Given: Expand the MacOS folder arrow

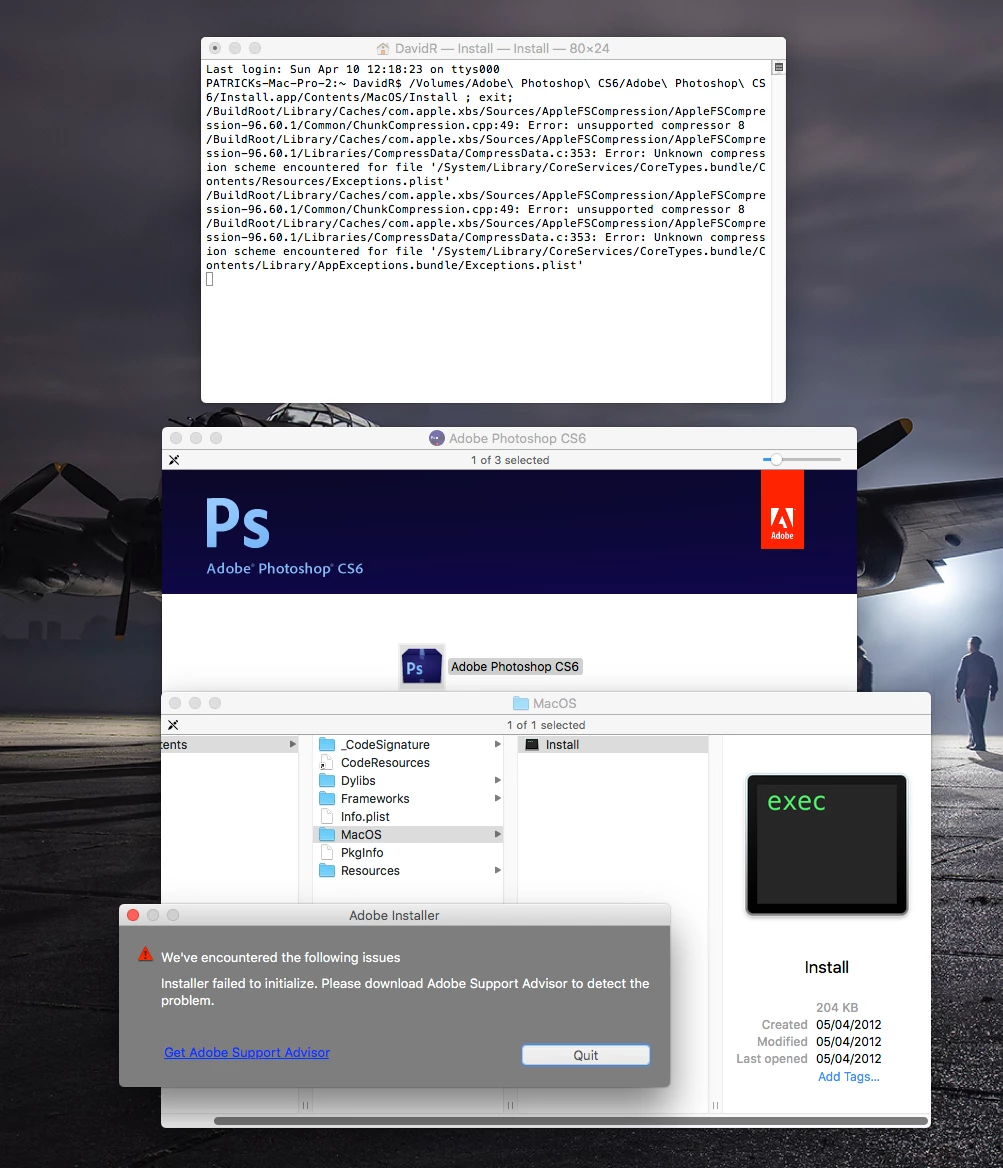Looking at the screenshot, I should (x=497, y=834).
